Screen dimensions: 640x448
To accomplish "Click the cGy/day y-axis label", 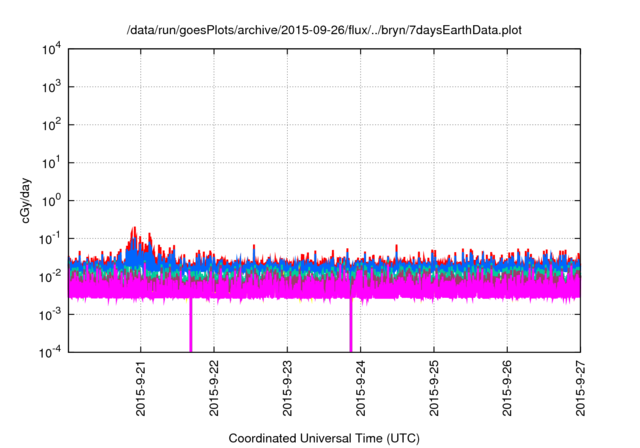I will click(x=25, y=200).
